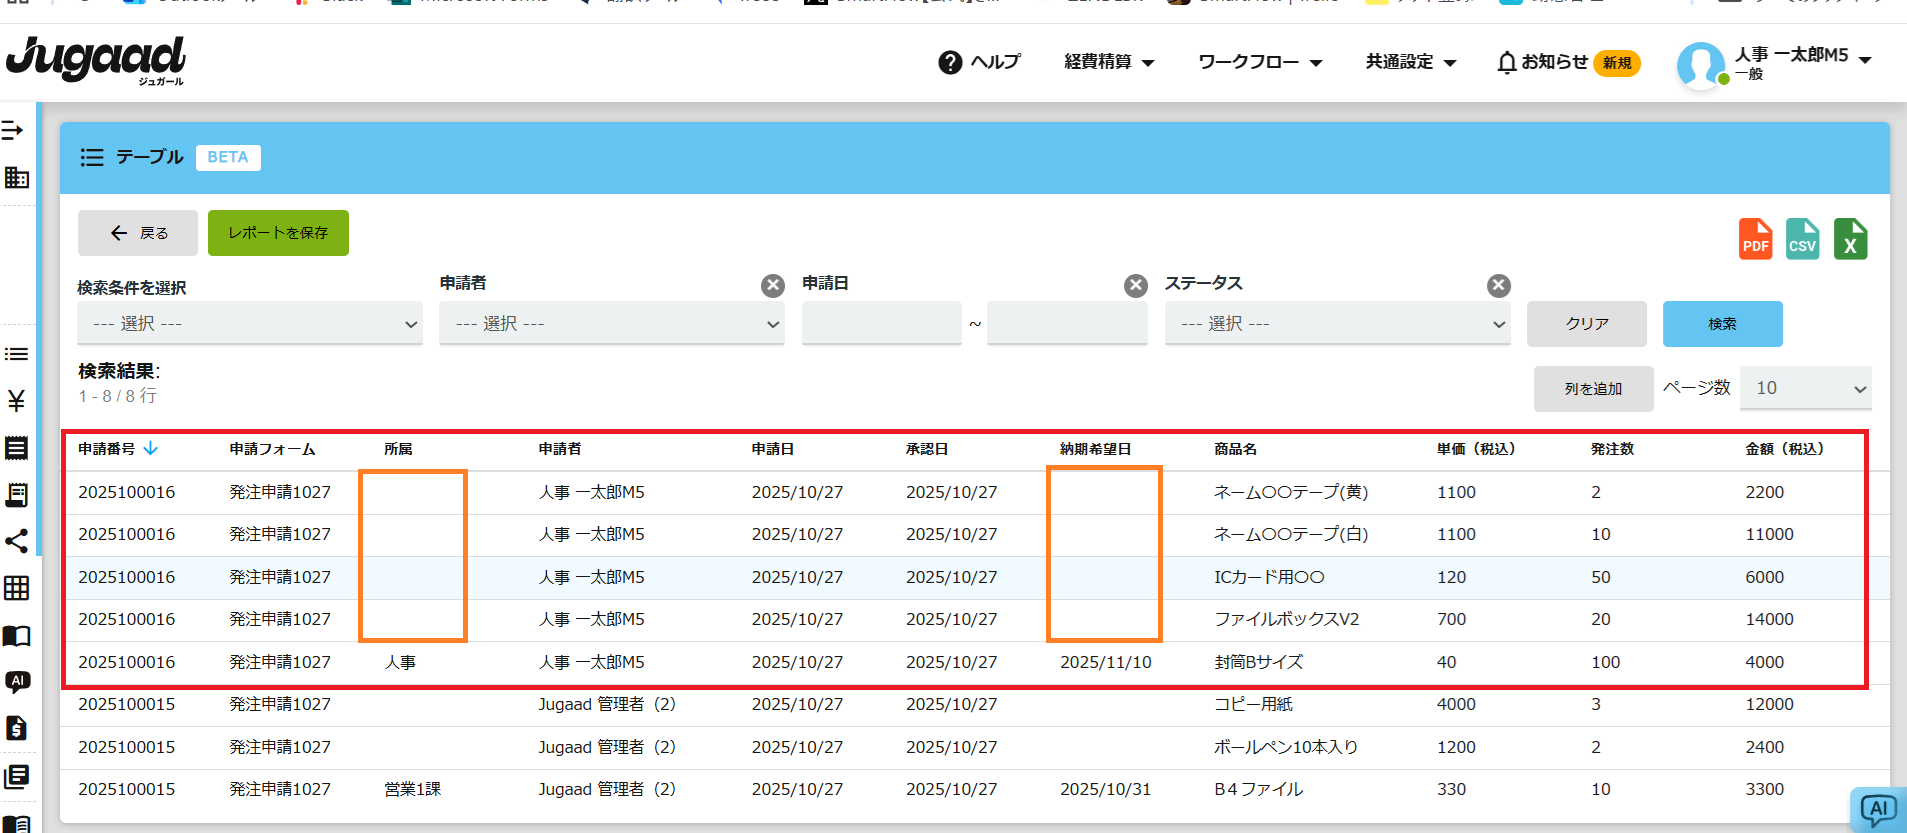This screenshot has width=1907, height=833.
Task: Click the レポートを保存 button
Action: tap(278, 233)
